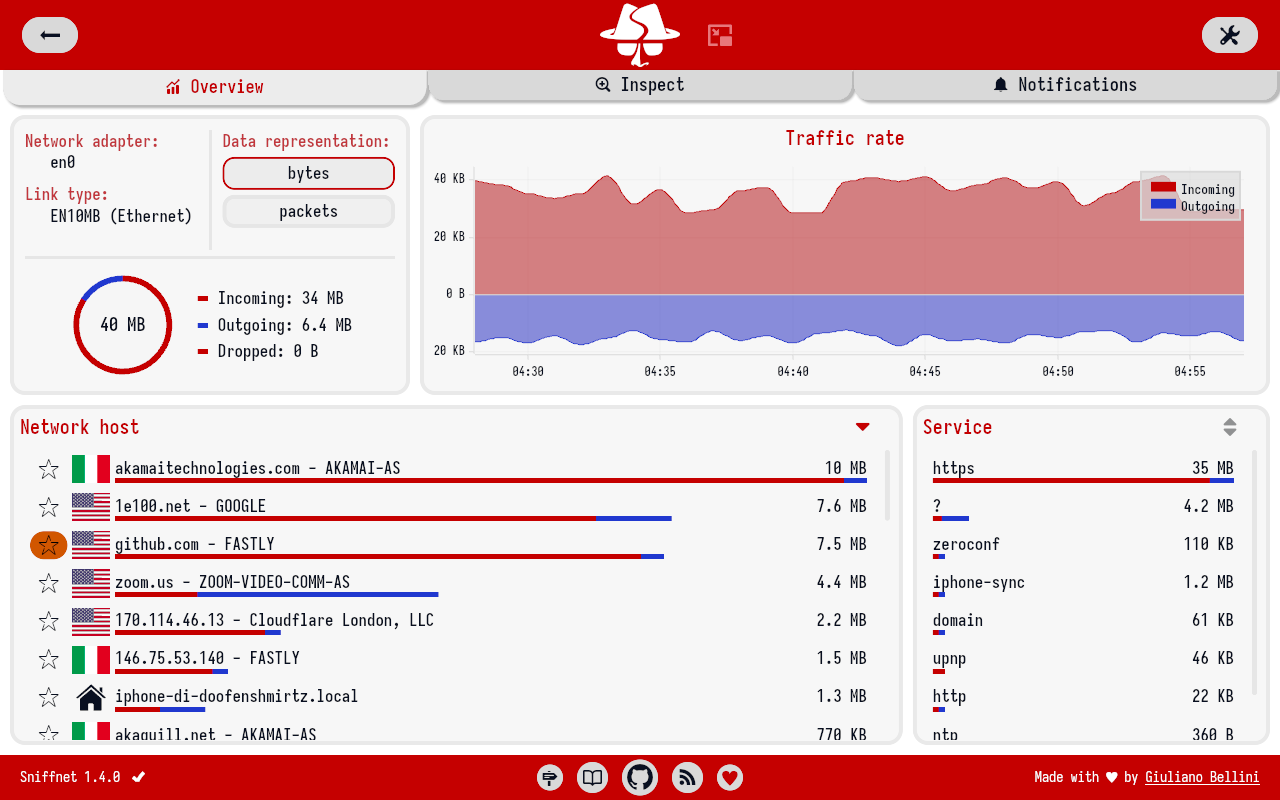Screen dimensions: 1280x800
Task: Click Italy flag of akamaitechnologies.com
Action: (x=91, y=468)
